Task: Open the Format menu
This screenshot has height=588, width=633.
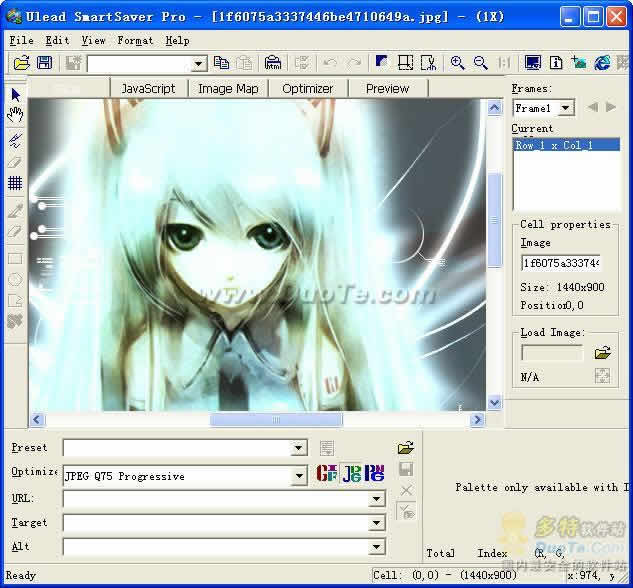Action: point(135,40)
